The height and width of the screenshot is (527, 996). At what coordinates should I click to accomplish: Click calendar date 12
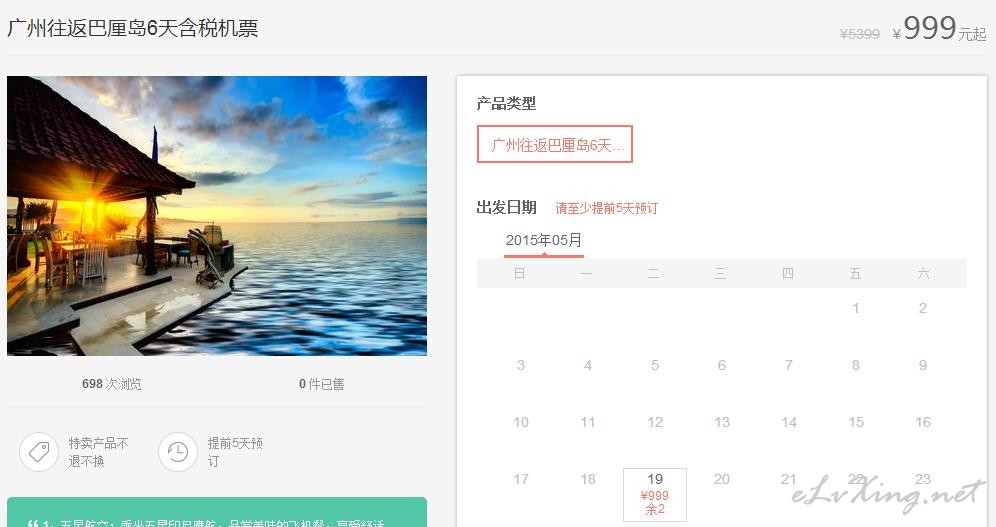[655, 422]
